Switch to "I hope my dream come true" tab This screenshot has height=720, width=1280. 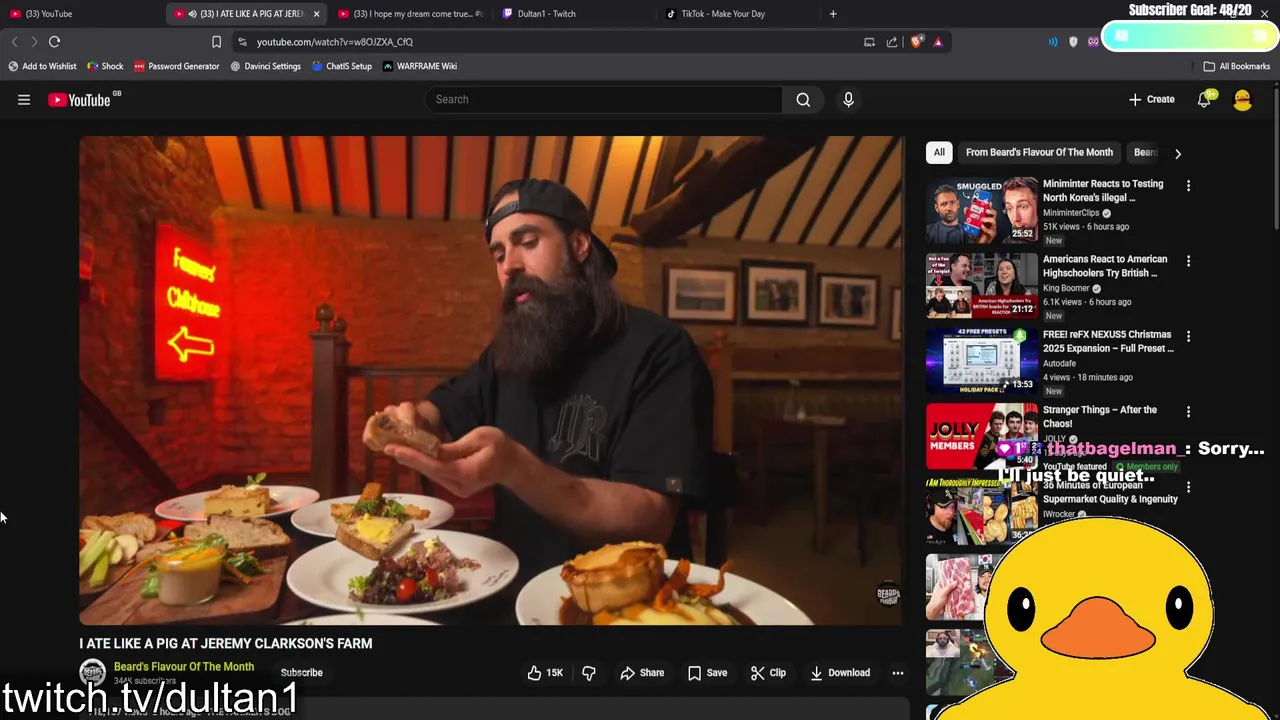pos(410,14)
